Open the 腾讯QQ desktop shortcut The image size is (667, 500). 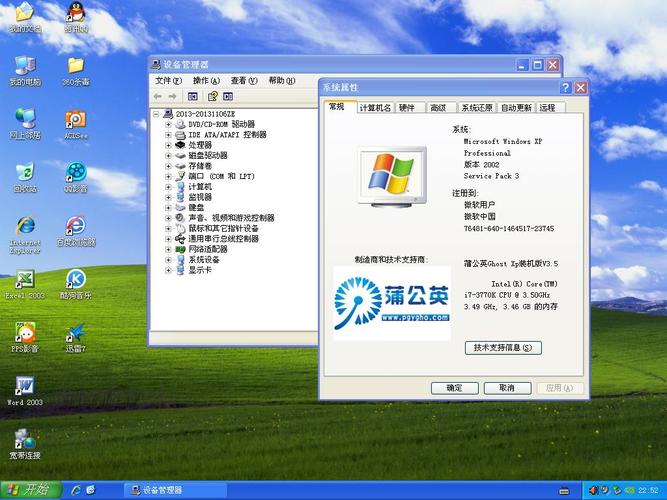76,17
